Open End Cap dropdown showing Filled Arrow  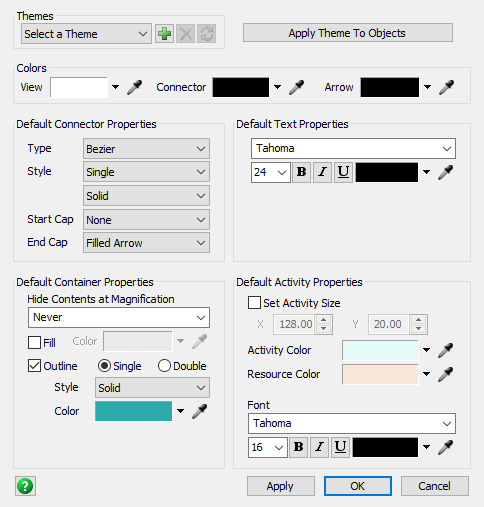(146, 243)
